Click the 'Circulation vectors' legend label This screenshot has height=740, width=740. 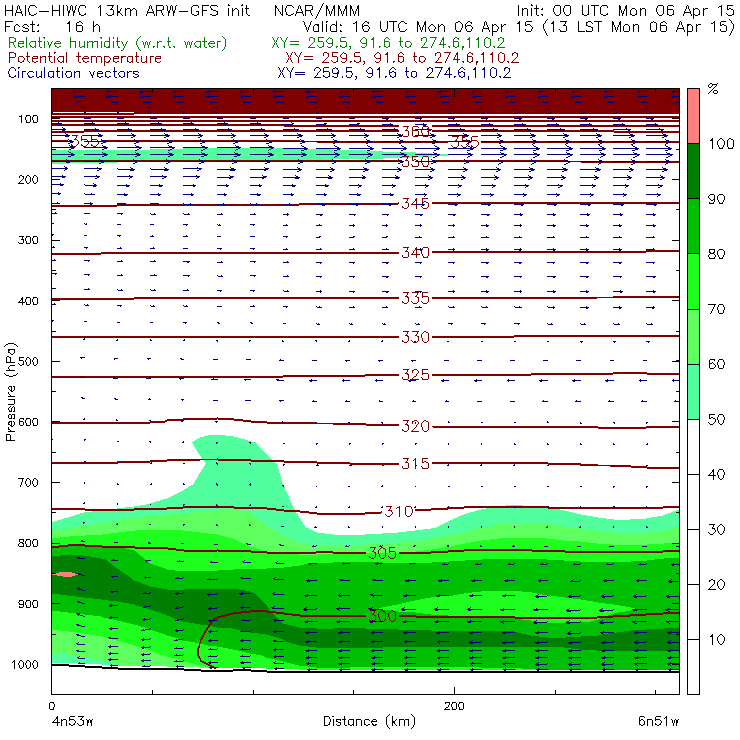[73, 73]
